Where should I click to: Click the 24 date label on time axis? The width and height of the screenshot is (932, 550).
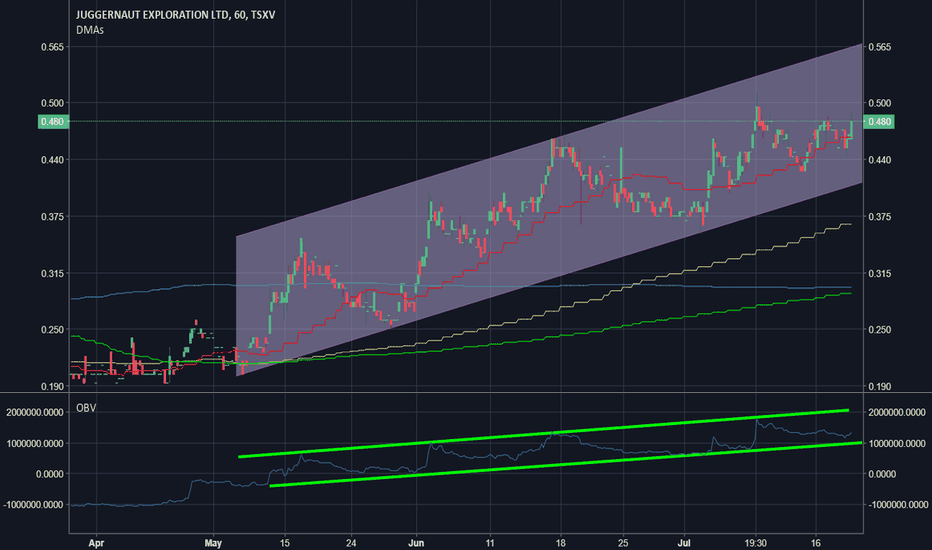coord(351,543)
